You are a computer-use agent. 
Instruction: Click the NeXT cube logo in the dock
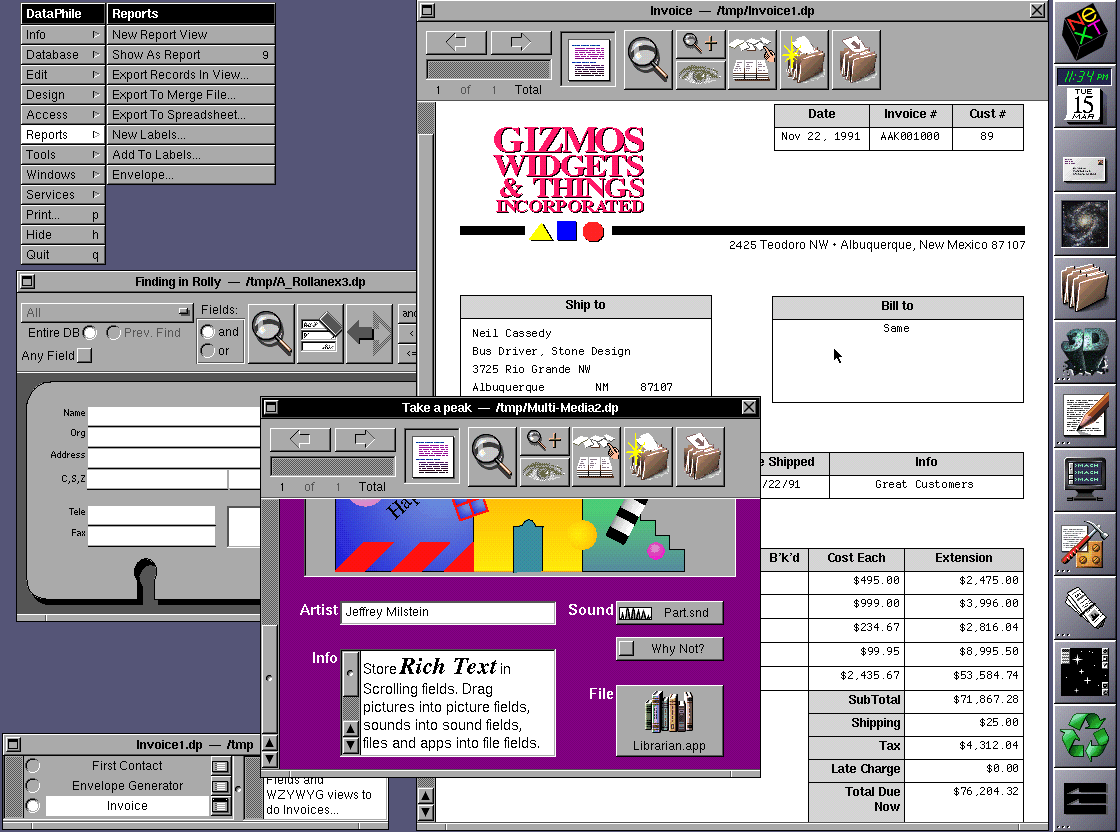click(1084, 31)
